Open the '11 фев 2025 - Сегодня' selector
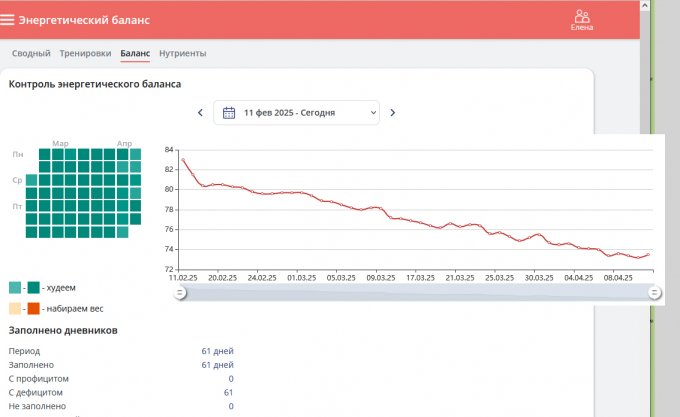Viewport: 680px width, 417px height. [296, 113]
